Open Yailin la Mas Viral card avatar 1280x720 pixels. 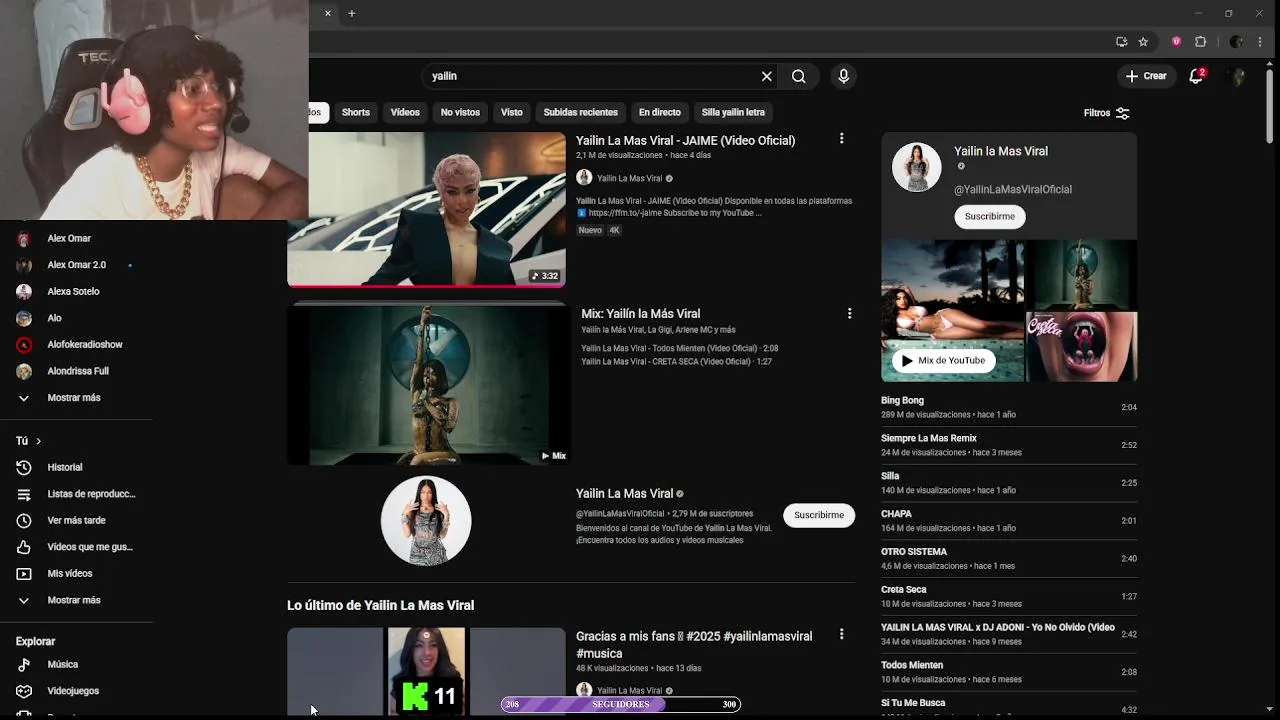pos(917,167)
